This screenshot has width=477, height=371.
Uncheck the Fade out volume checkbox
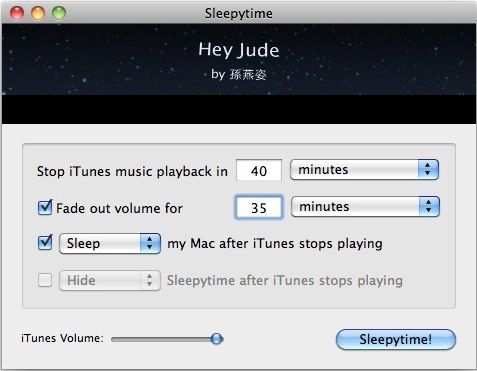pos(45,207)
